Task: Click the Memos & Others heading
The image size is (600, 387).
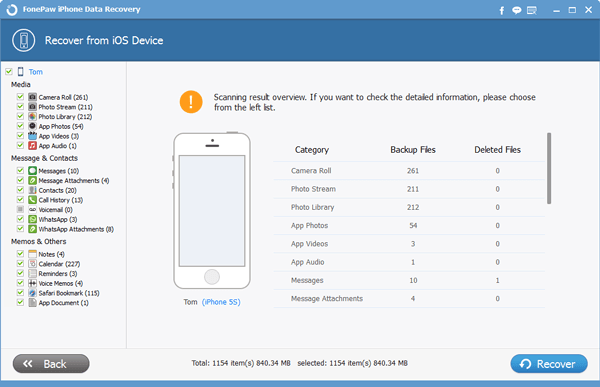Action: [38, 242]
